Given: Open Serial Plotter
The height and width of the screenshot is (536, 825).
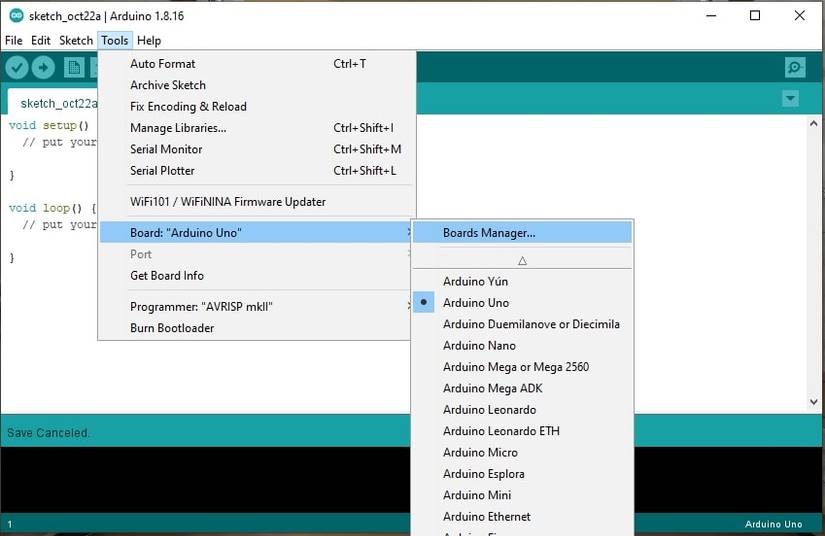Looking at the screenshot, I should pos(255,171).
